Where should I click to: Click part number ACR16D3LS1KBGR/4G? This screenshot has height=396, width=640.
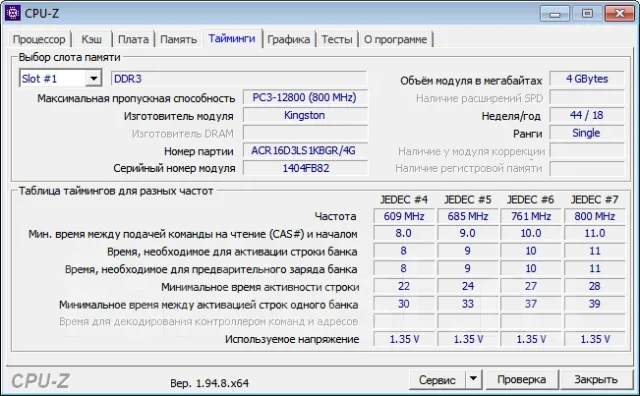point(304,151)
